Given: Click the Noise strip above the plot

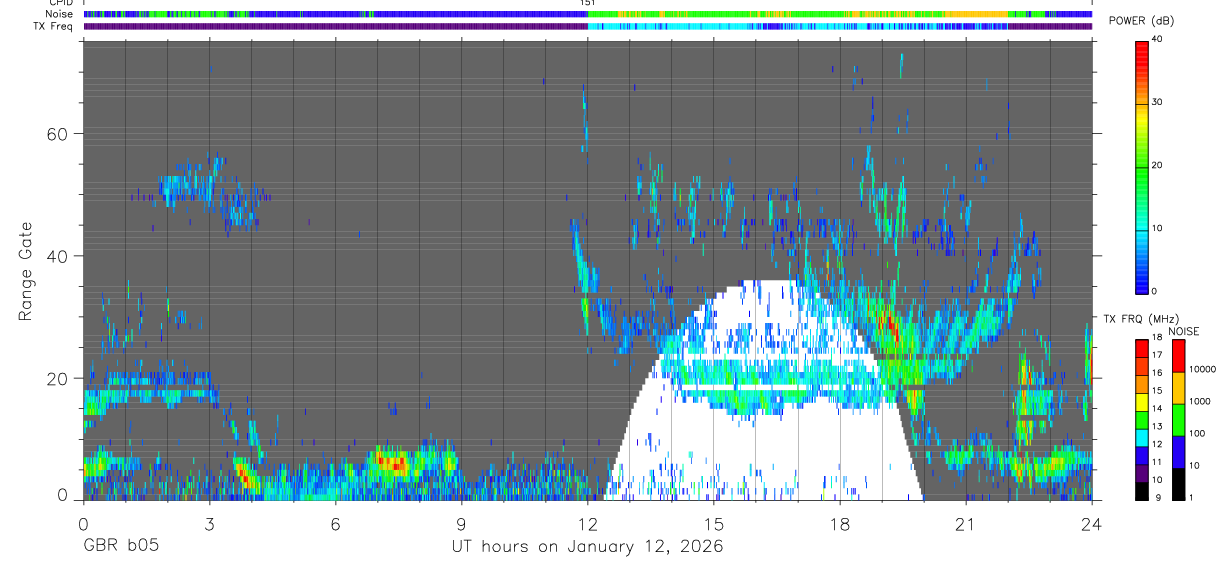Looking at the screenshot, I should [587, 15].
